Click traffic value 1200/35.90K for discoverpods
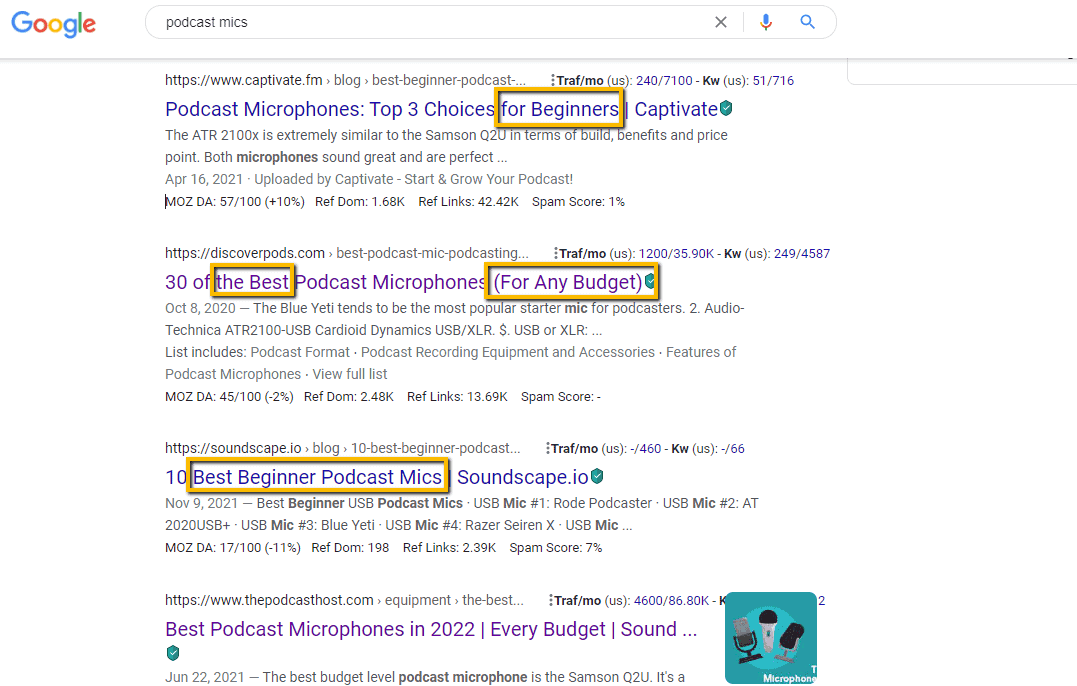Viewport: 1077px width, 686px height. (677, 253)
